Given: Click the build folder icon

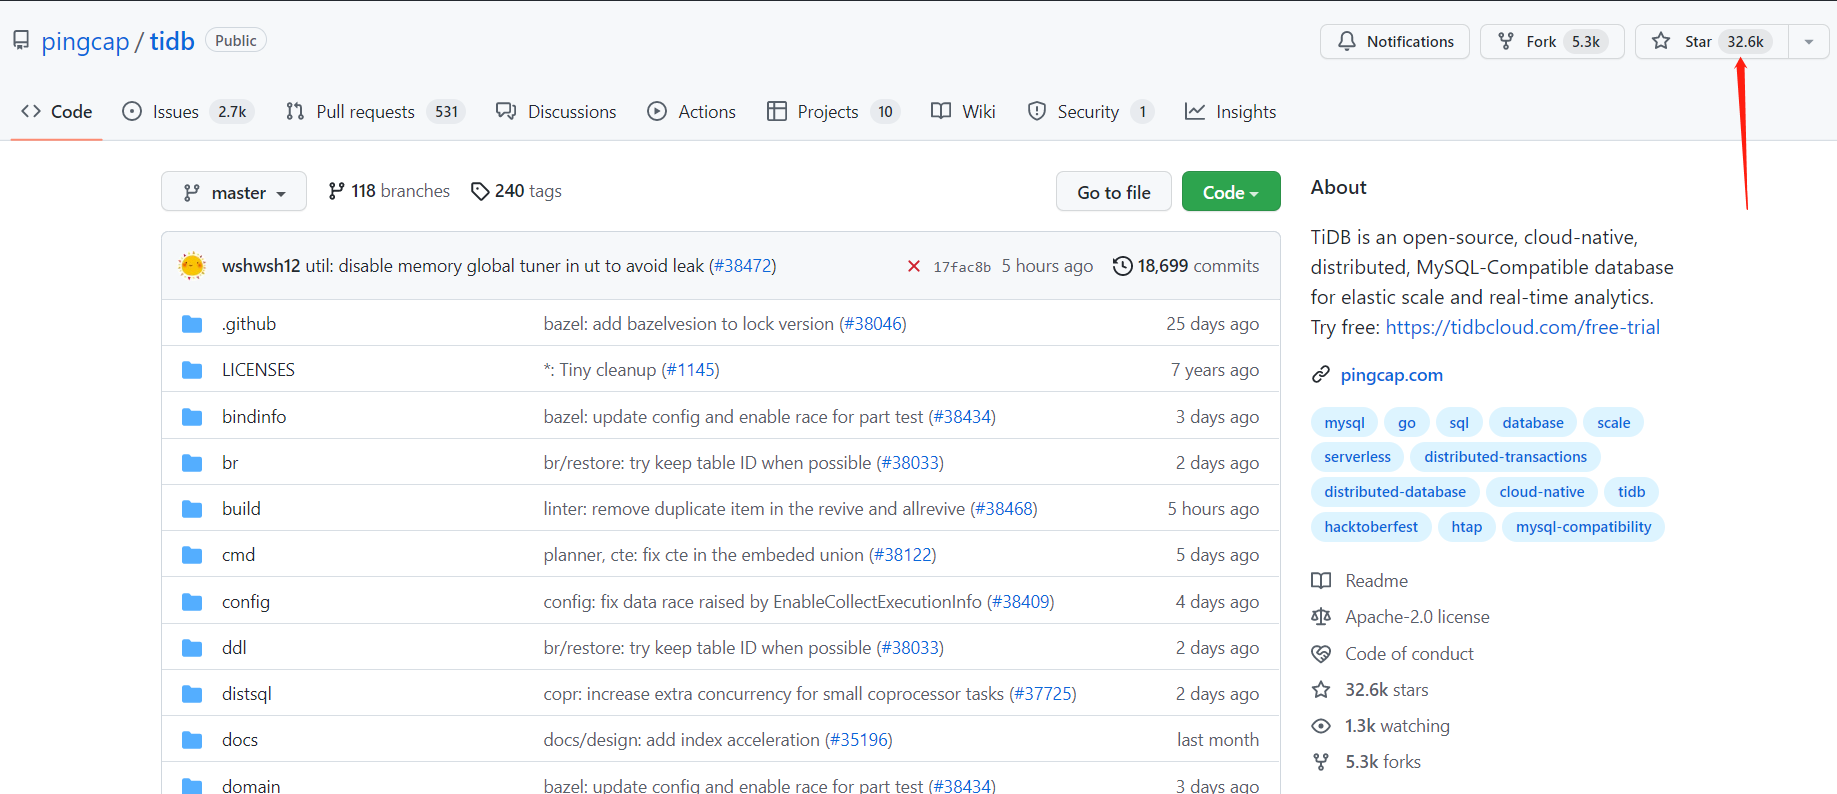Looking at the screenshot, I should 192,509.
